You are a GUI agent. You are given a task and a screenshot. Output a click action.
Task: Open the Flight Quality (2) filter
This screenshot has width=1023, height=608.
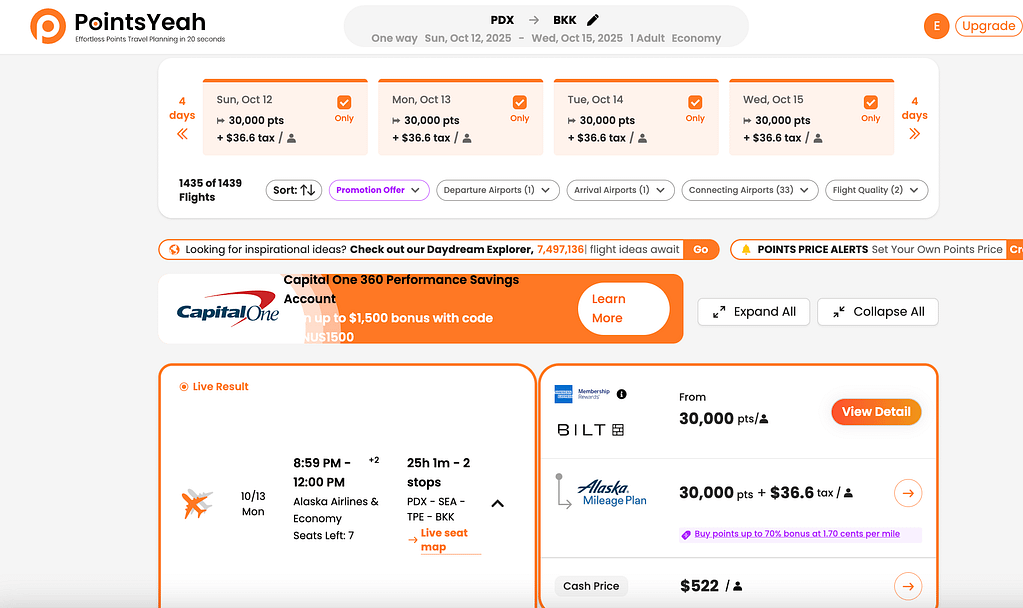(x=876, y=190)
